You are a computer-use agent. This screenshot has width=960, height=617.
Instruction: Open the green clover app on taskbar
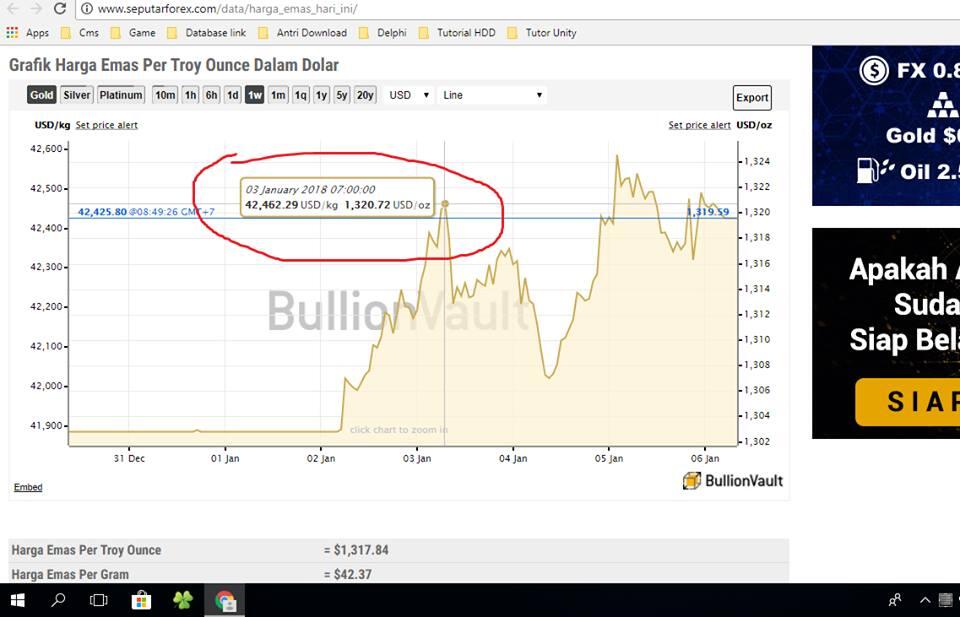tap(182, 600)
